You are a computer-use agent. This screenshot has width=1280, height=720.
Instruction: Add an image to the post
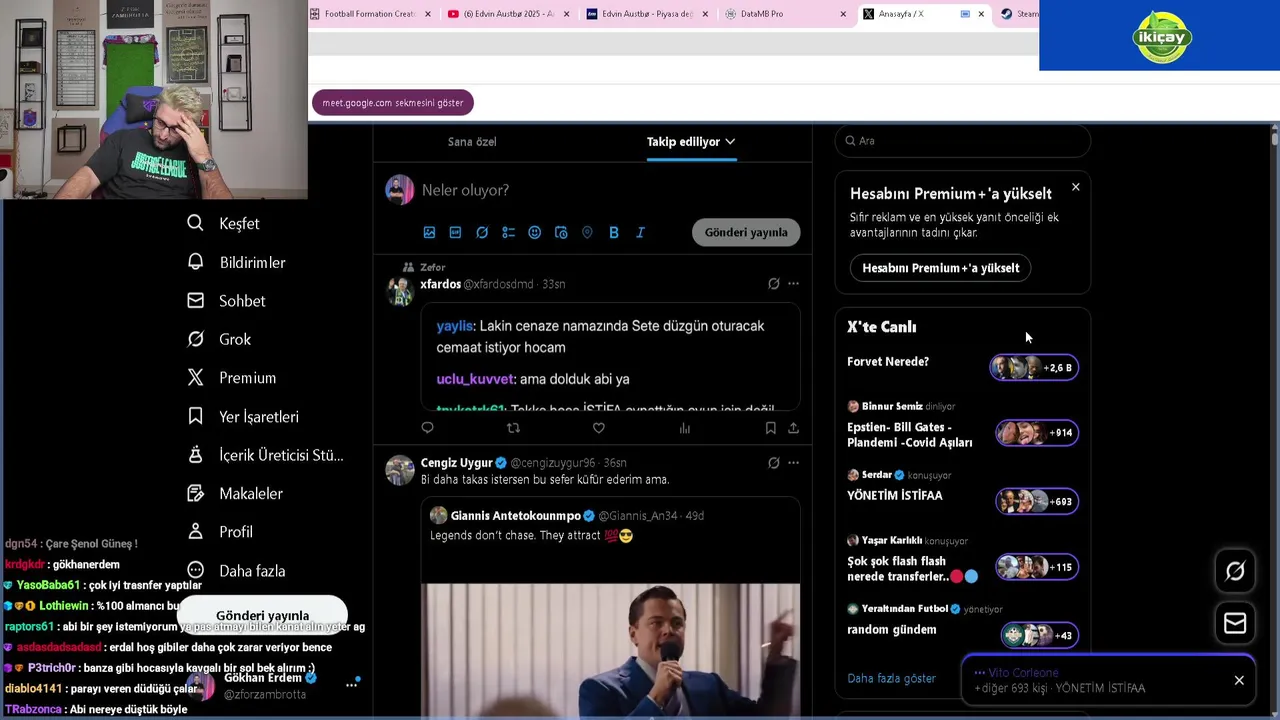(x=429, y=232)
